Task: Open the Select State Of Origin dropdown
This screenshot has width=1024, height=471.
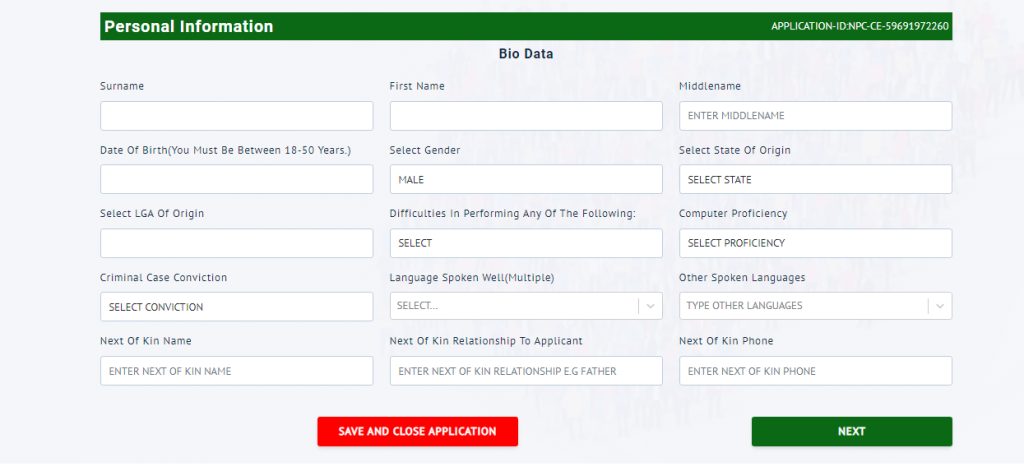Action: coord(815,179)
